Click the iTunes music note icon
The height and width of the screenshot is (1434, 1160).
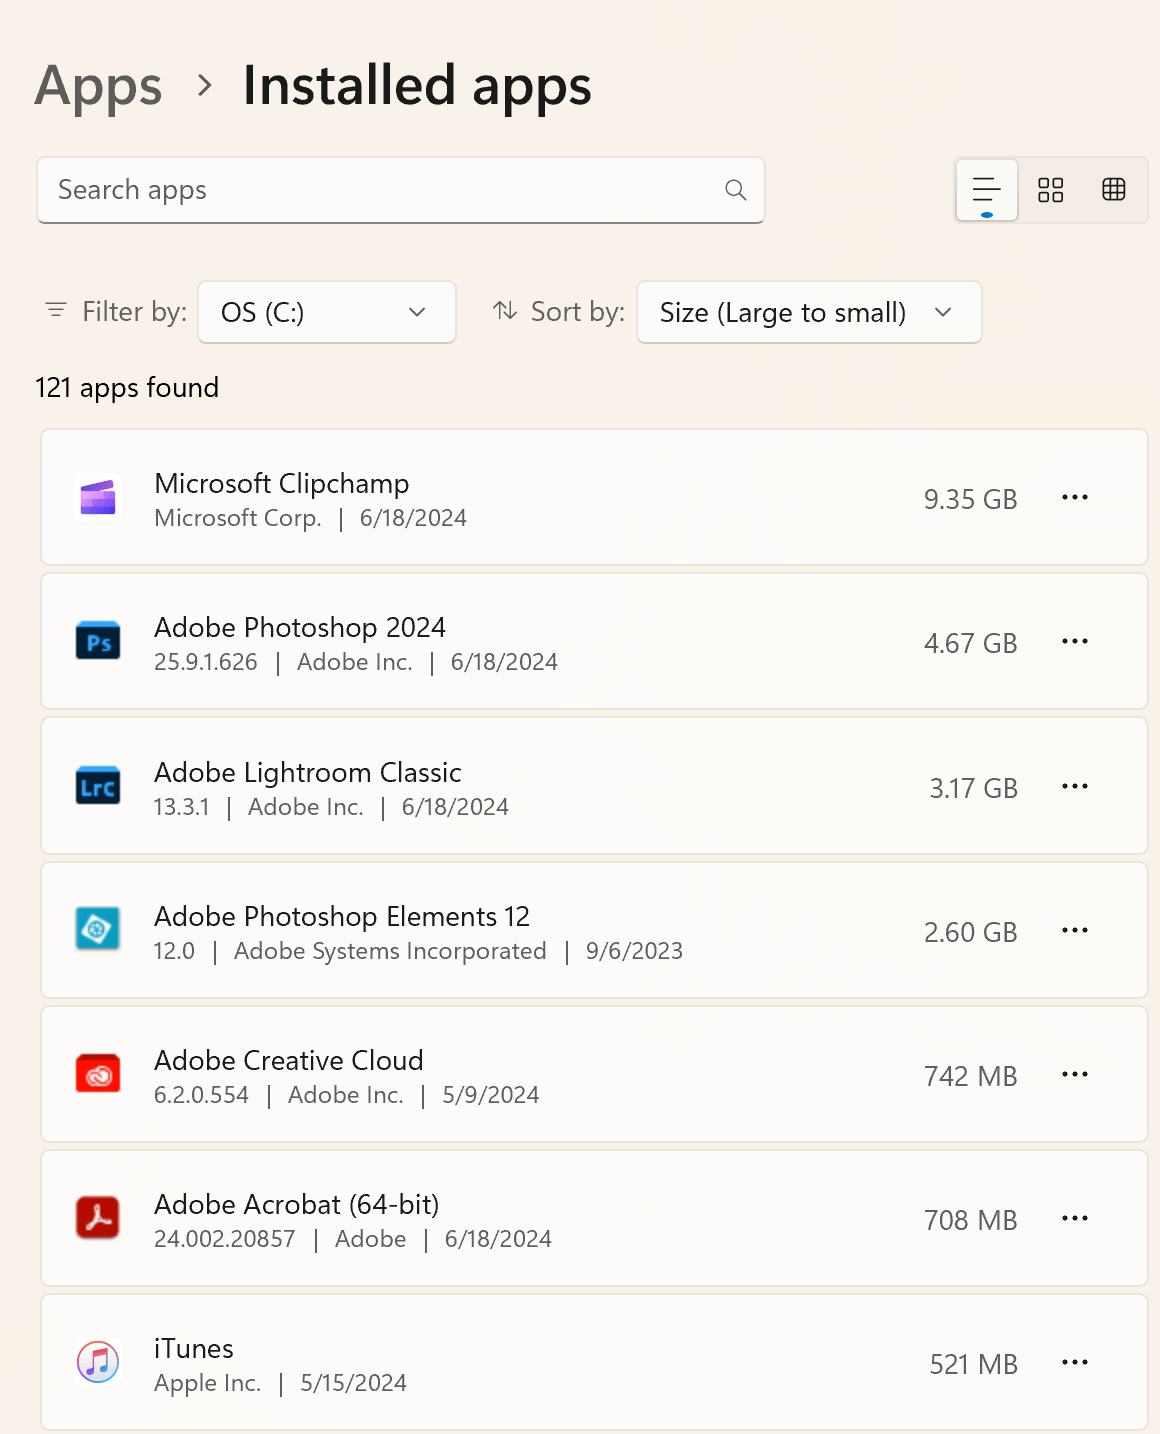pos(98,1362)
